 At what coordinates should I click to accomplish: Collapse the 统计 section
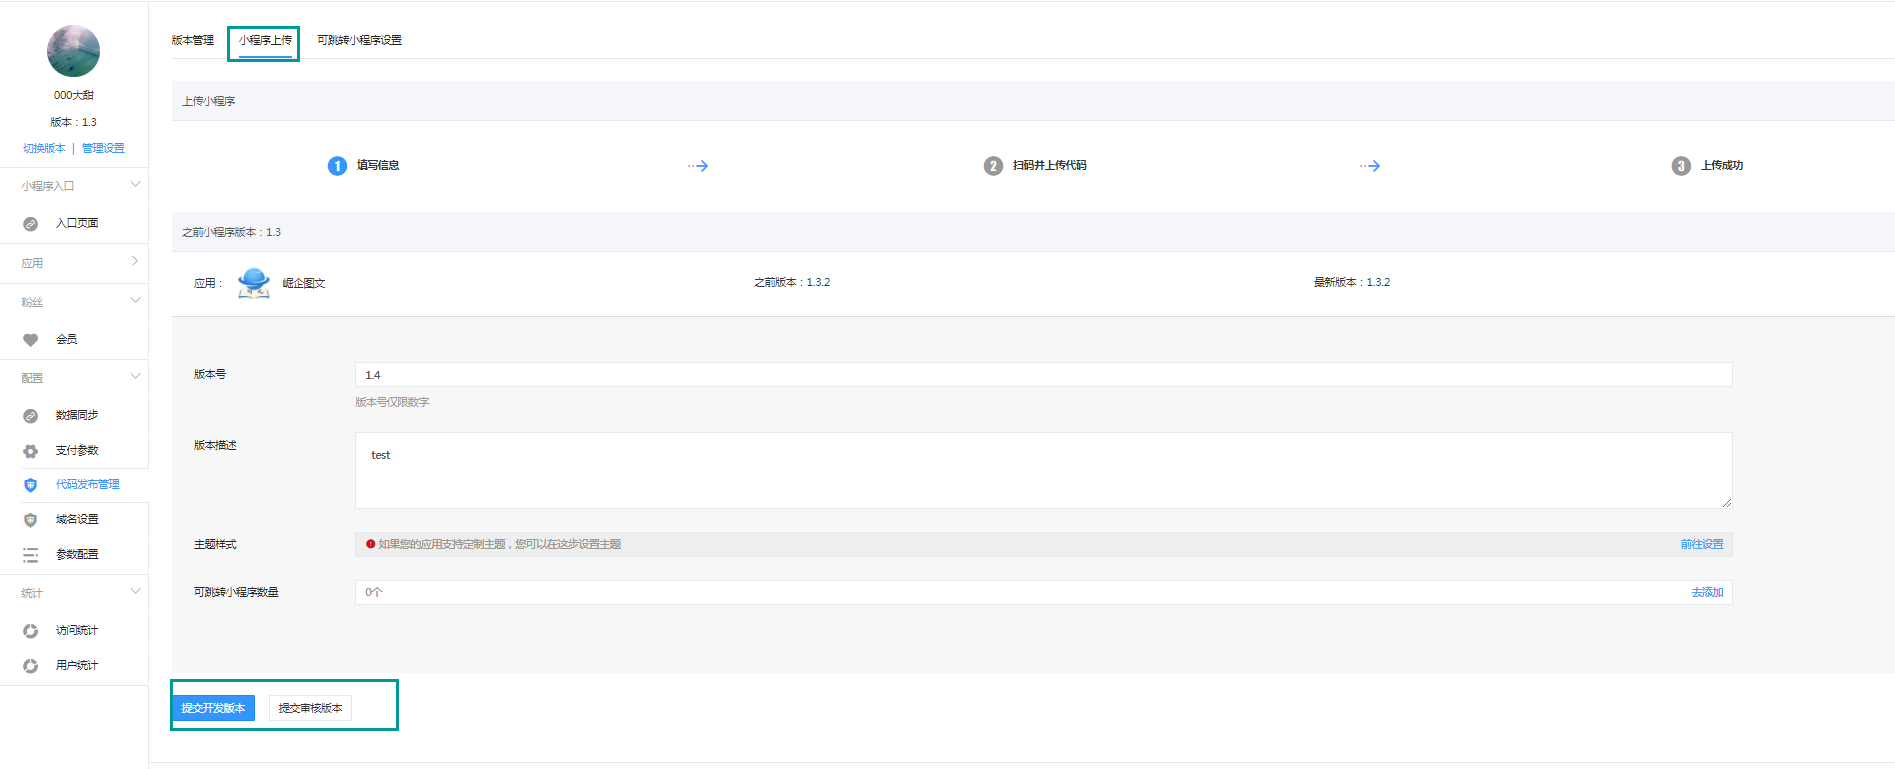(135, 592)
